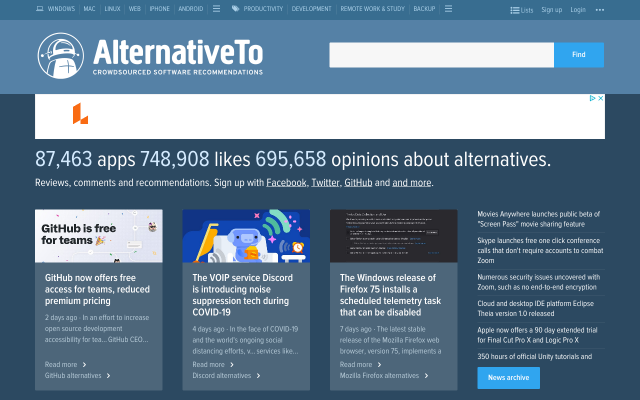The width and height of the screenshot is (640, 400).
Task: Select the Web platform
Action: click(135, 9)
